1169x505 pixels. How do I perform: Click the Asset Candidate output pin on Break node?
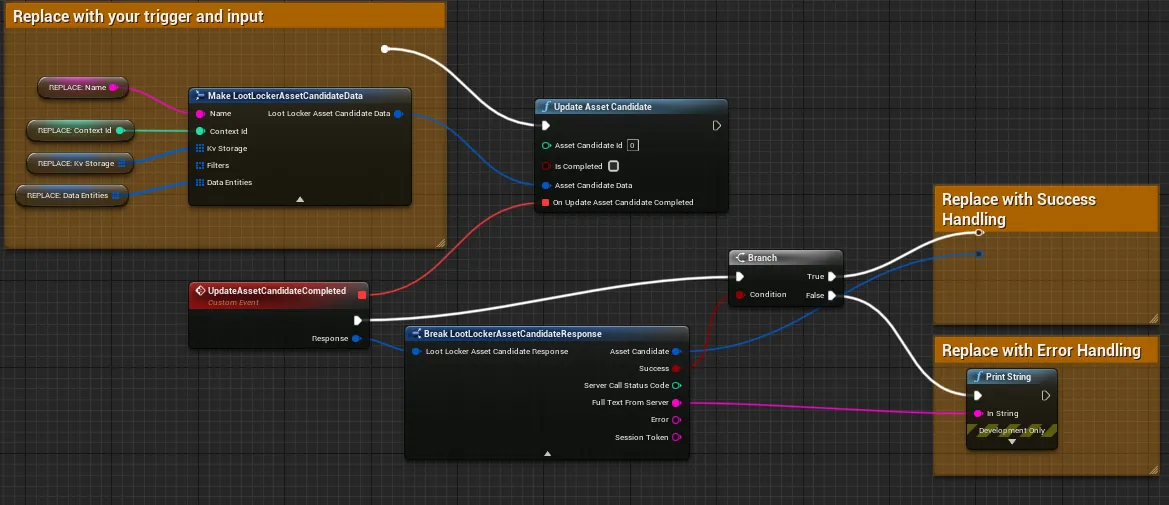676,351
